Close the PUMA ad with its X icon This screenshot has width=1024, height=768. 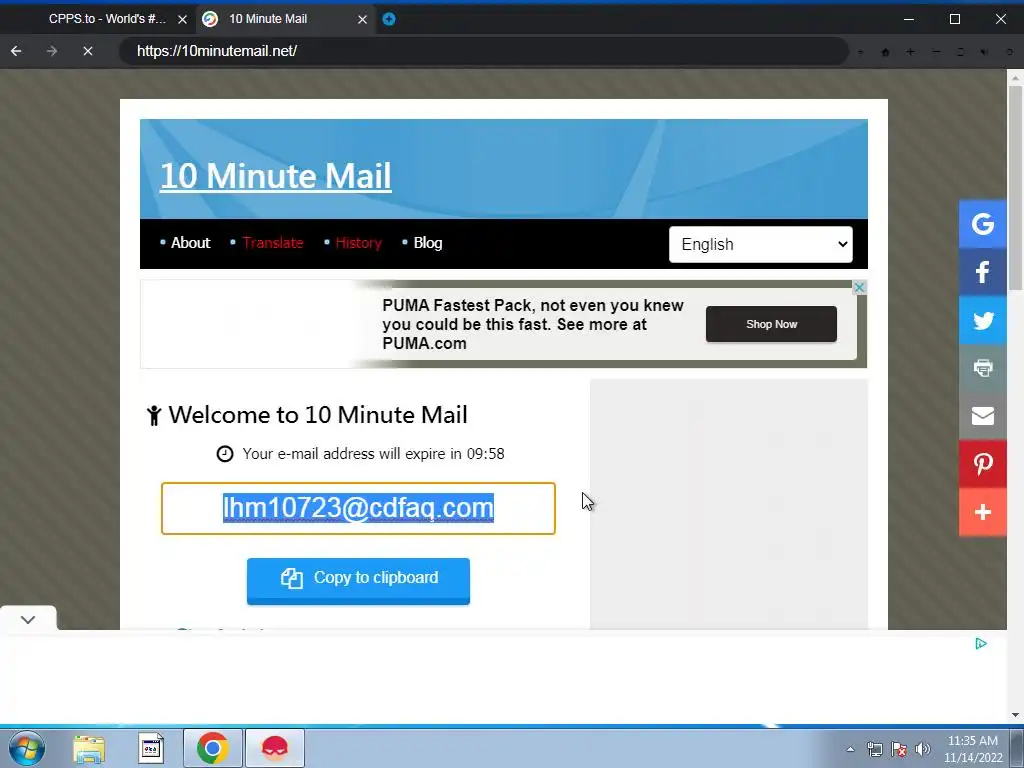860,287
